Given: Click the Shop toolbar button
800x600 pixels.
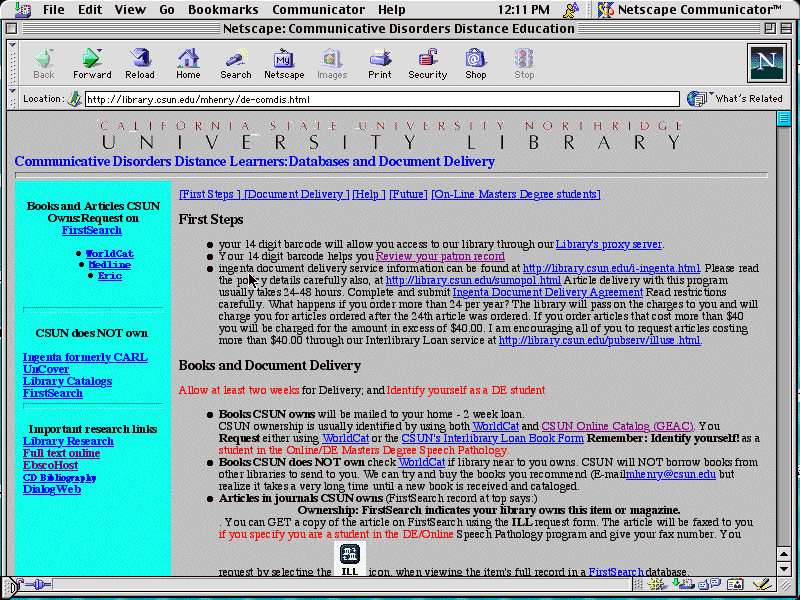Looking at the screenshot, I should point(475,64).
